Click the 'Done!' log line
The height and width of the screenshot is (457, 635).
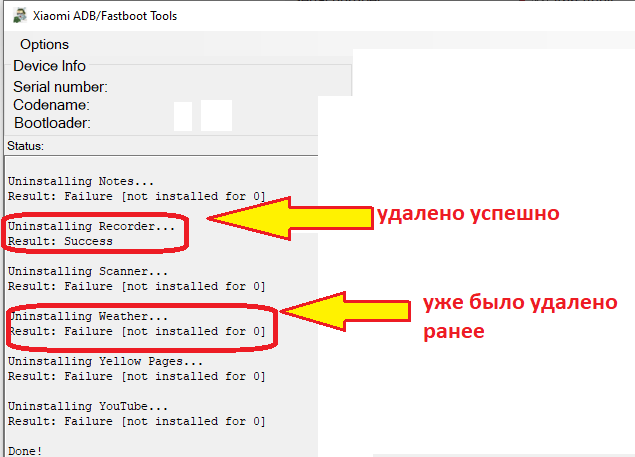point(25,451)
